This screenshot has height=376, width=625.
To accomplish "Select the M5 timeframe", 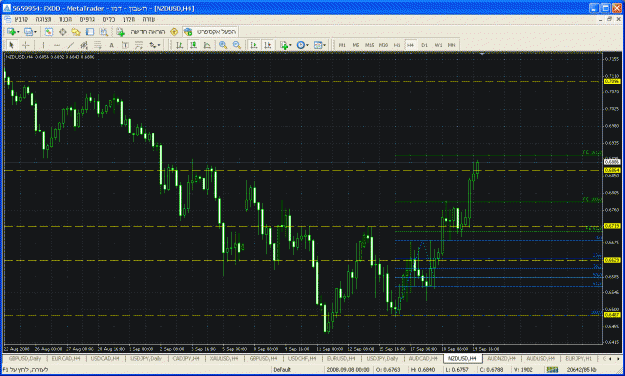I will click(x=356, y=45).
